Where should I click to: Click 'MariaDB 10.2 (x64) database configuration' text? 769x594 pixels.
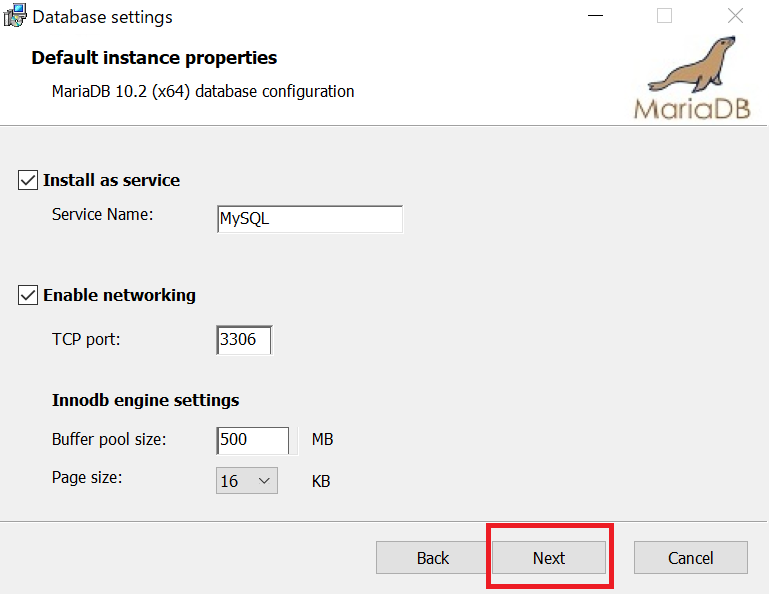pyautogui.click(x=203, y=92)
